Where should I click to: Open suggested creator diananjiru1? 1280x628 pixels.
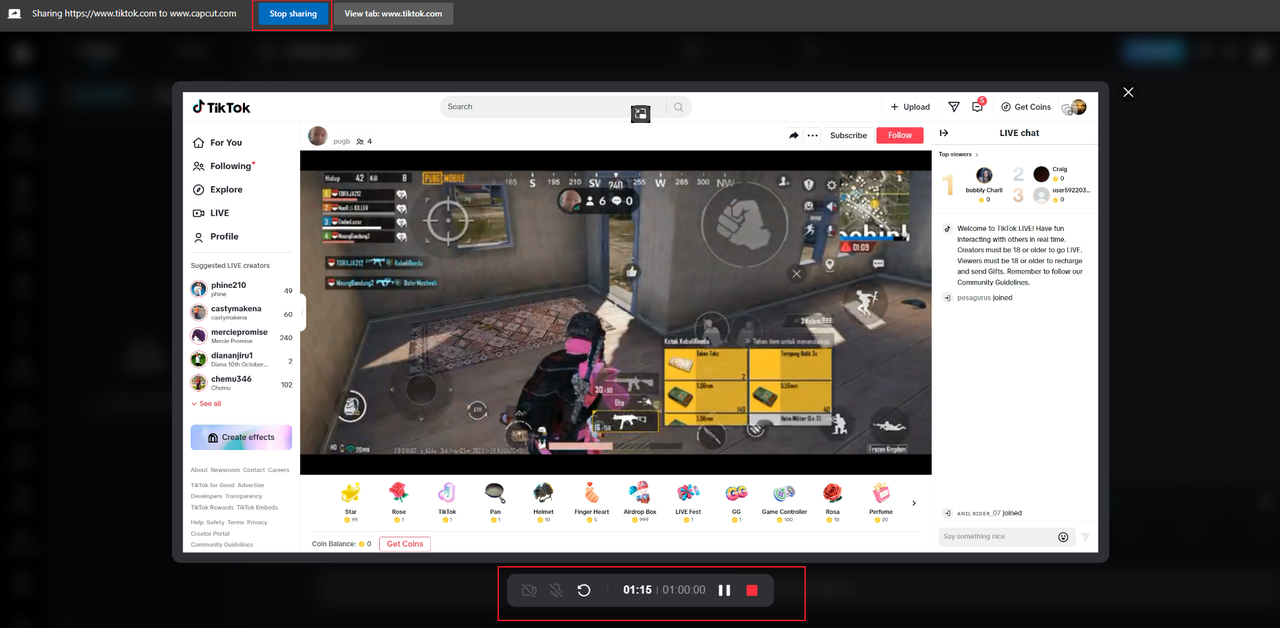[x=242, y=359]
